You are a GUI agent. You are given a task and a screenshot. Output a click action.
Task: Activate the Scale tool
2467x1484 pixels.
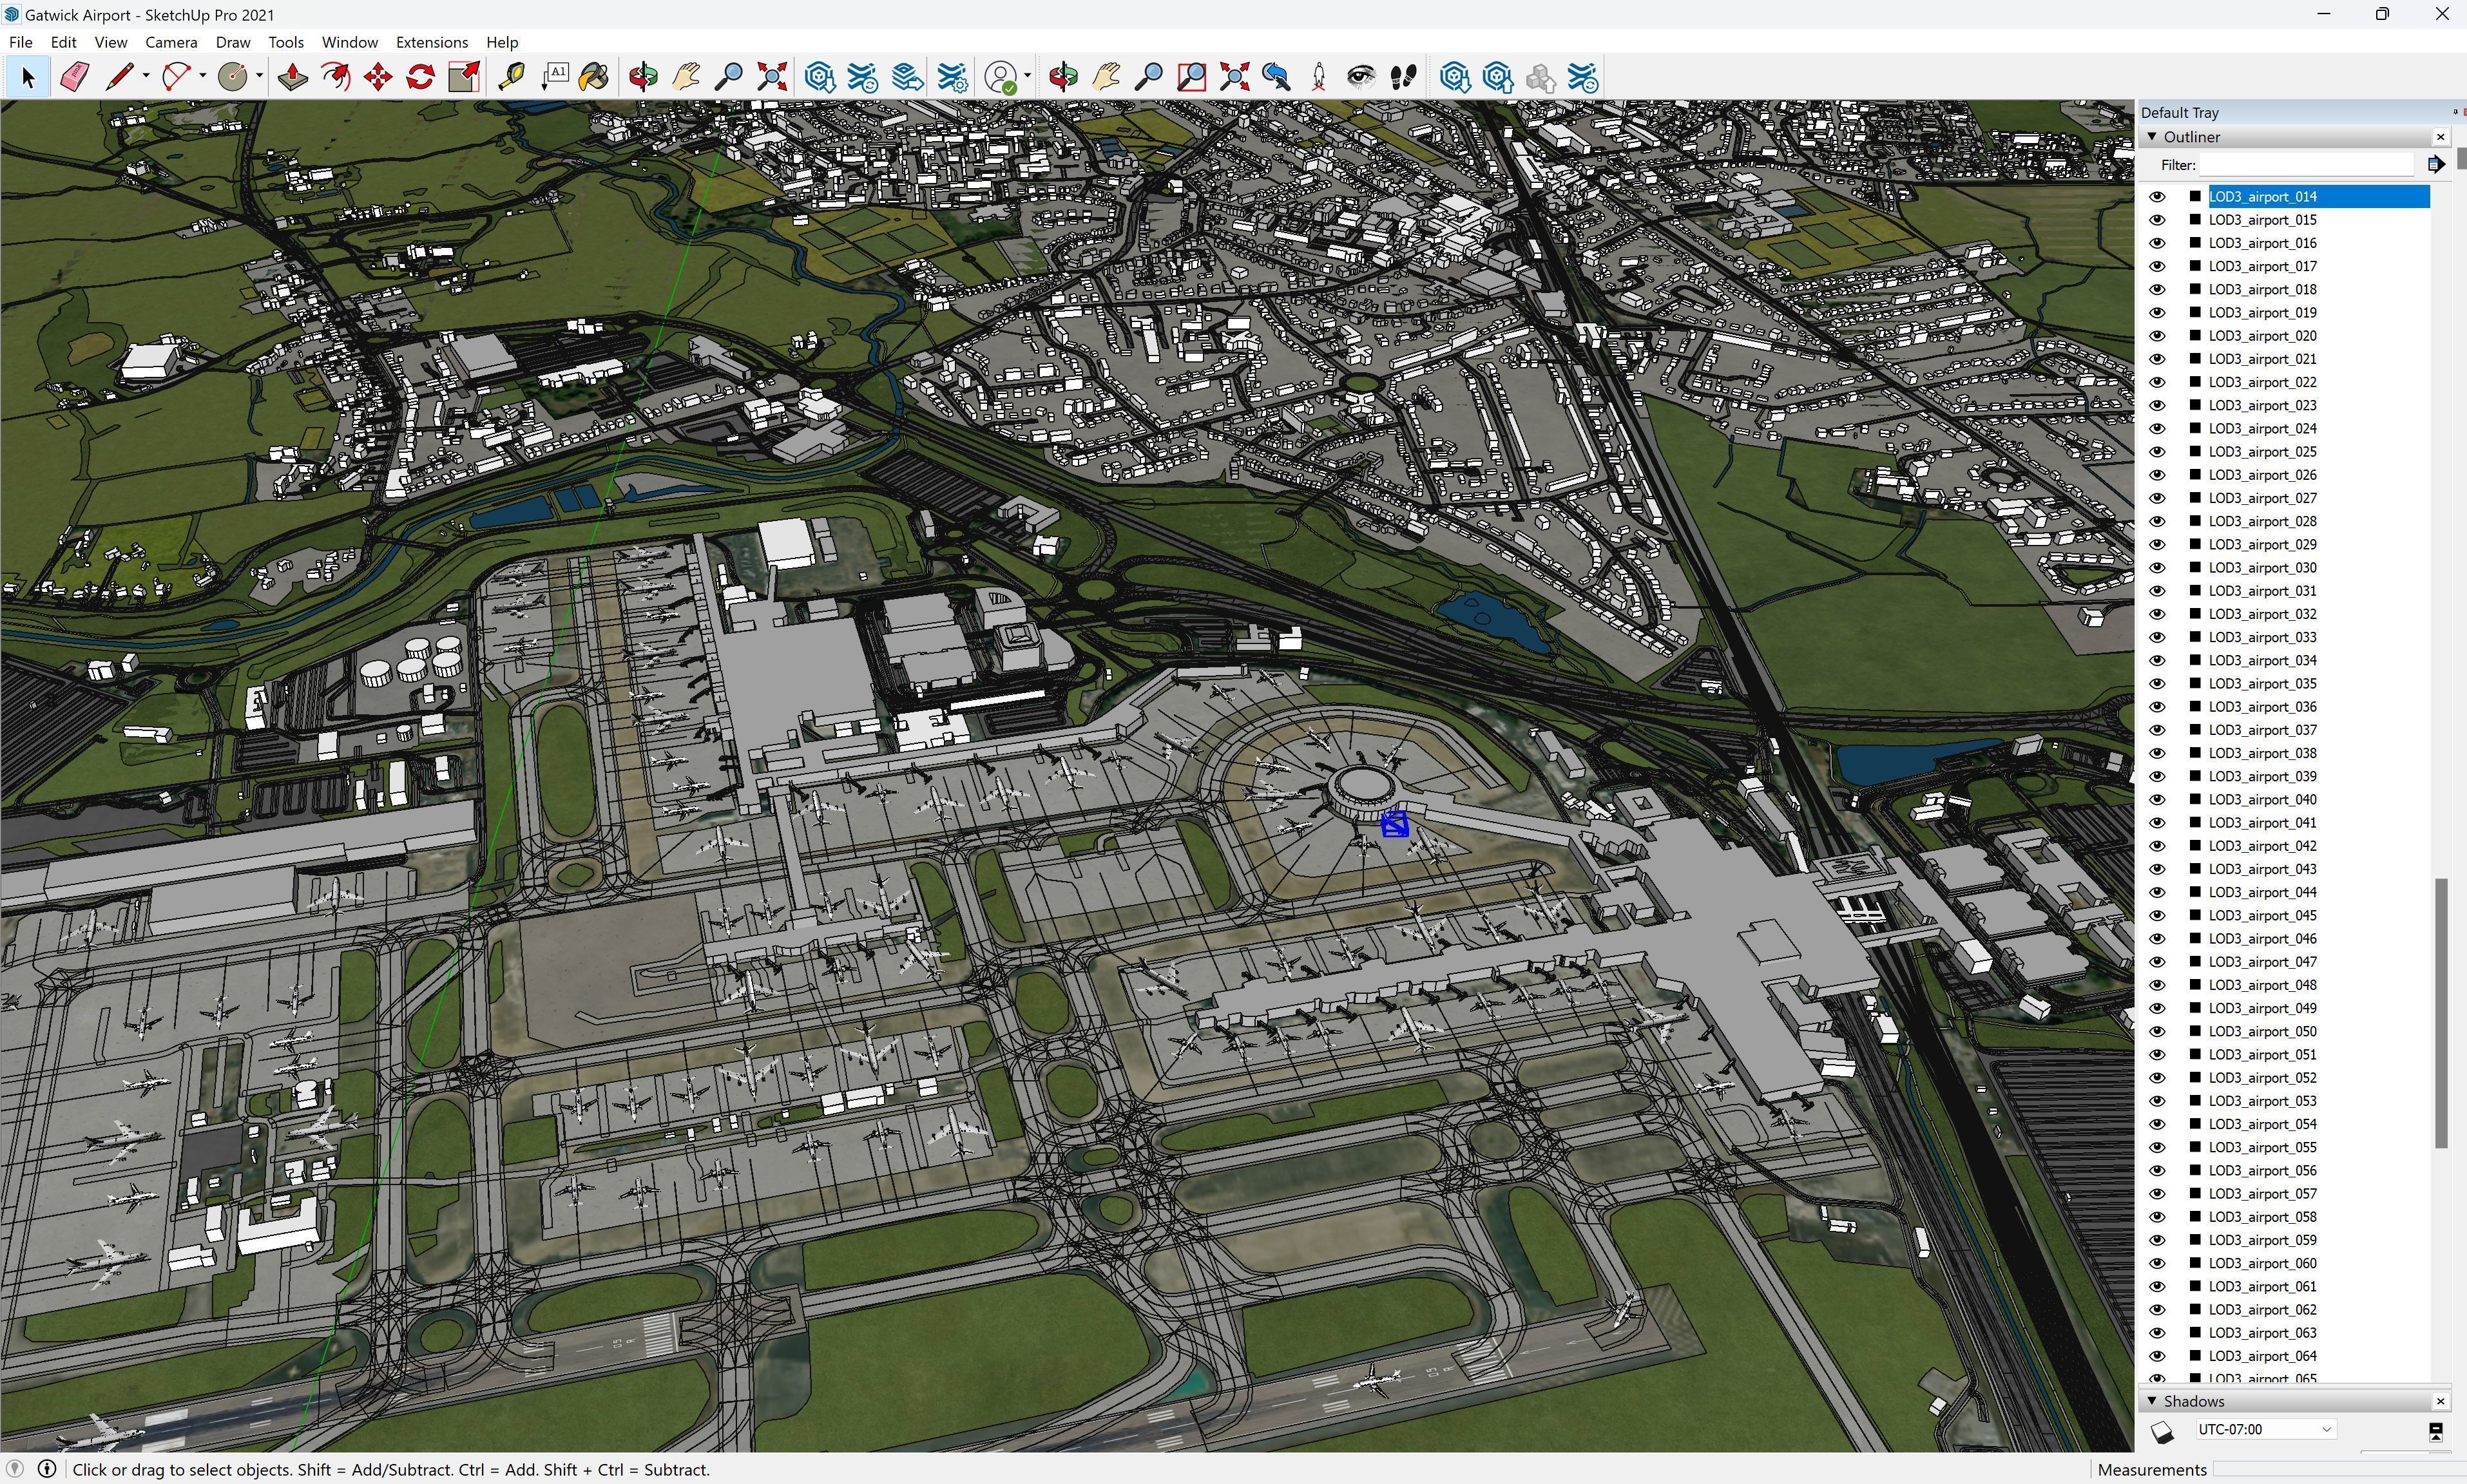[464, 77]
